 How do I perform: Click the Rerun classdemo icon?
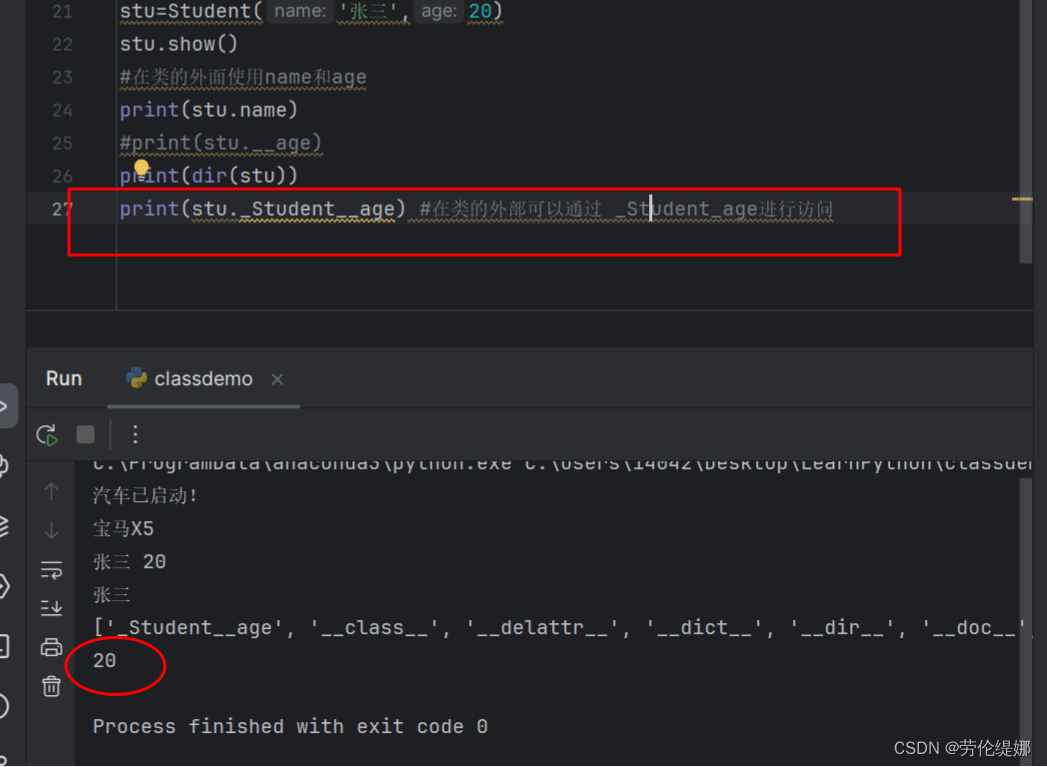click(x=47, y=435)
